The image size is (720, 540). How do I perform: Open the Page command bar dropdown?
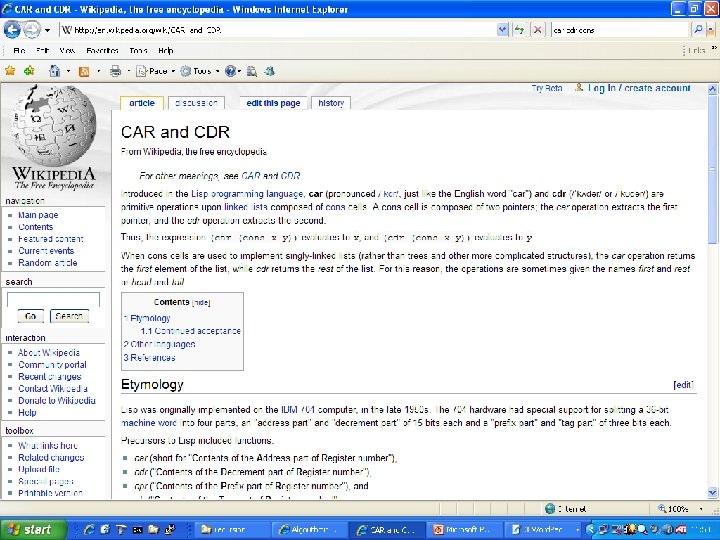tap(156, 71)
